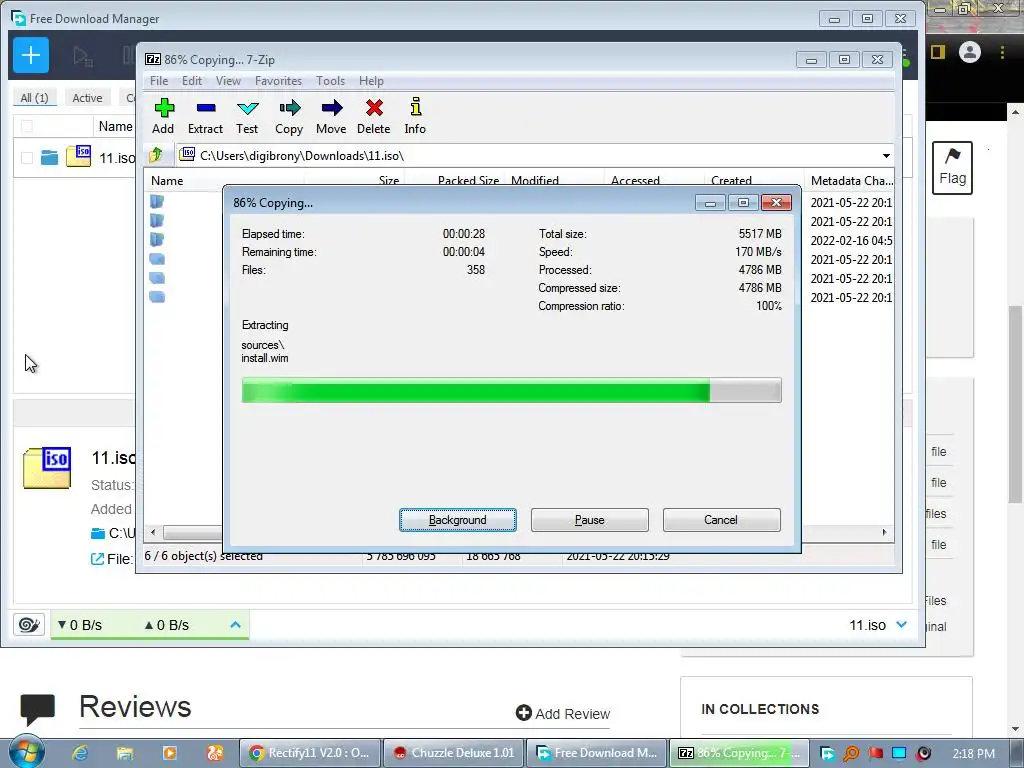Click the 2022-02-16 date row in 7-Zip list
Viewport: 1024px width, 768px height.
coord(851,240)
